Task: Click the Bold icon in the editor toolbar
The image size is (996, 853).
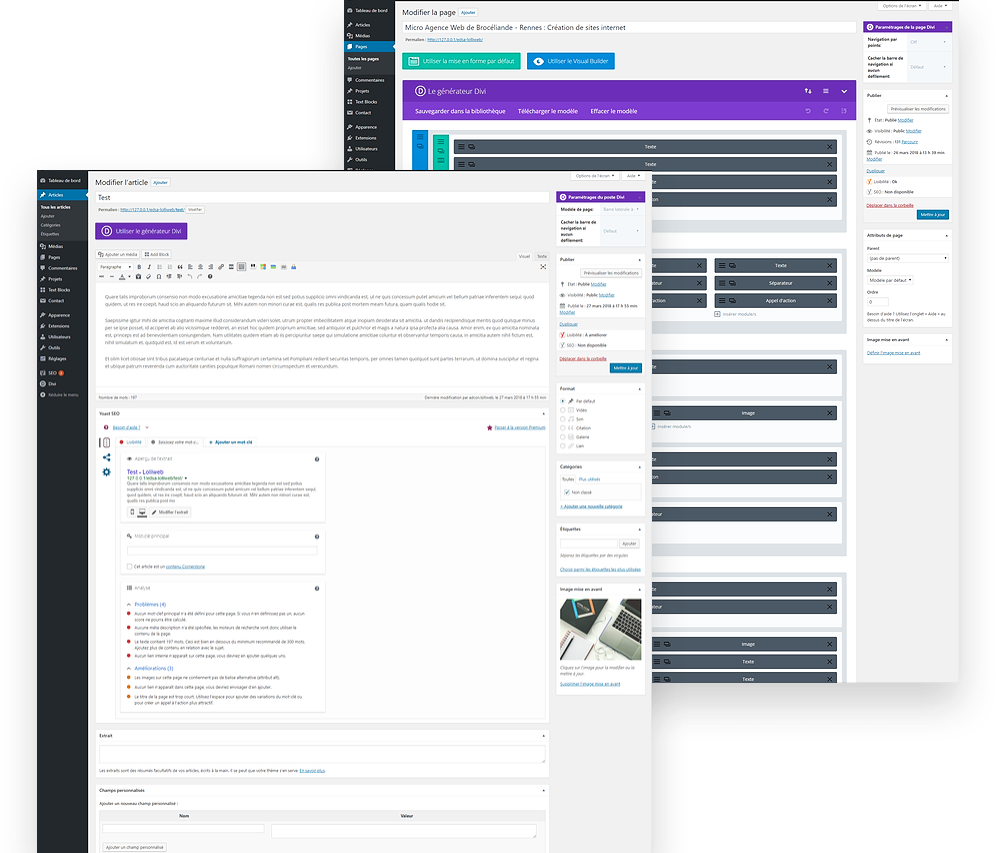Action: pyautogui.click(x=149, y=267)
